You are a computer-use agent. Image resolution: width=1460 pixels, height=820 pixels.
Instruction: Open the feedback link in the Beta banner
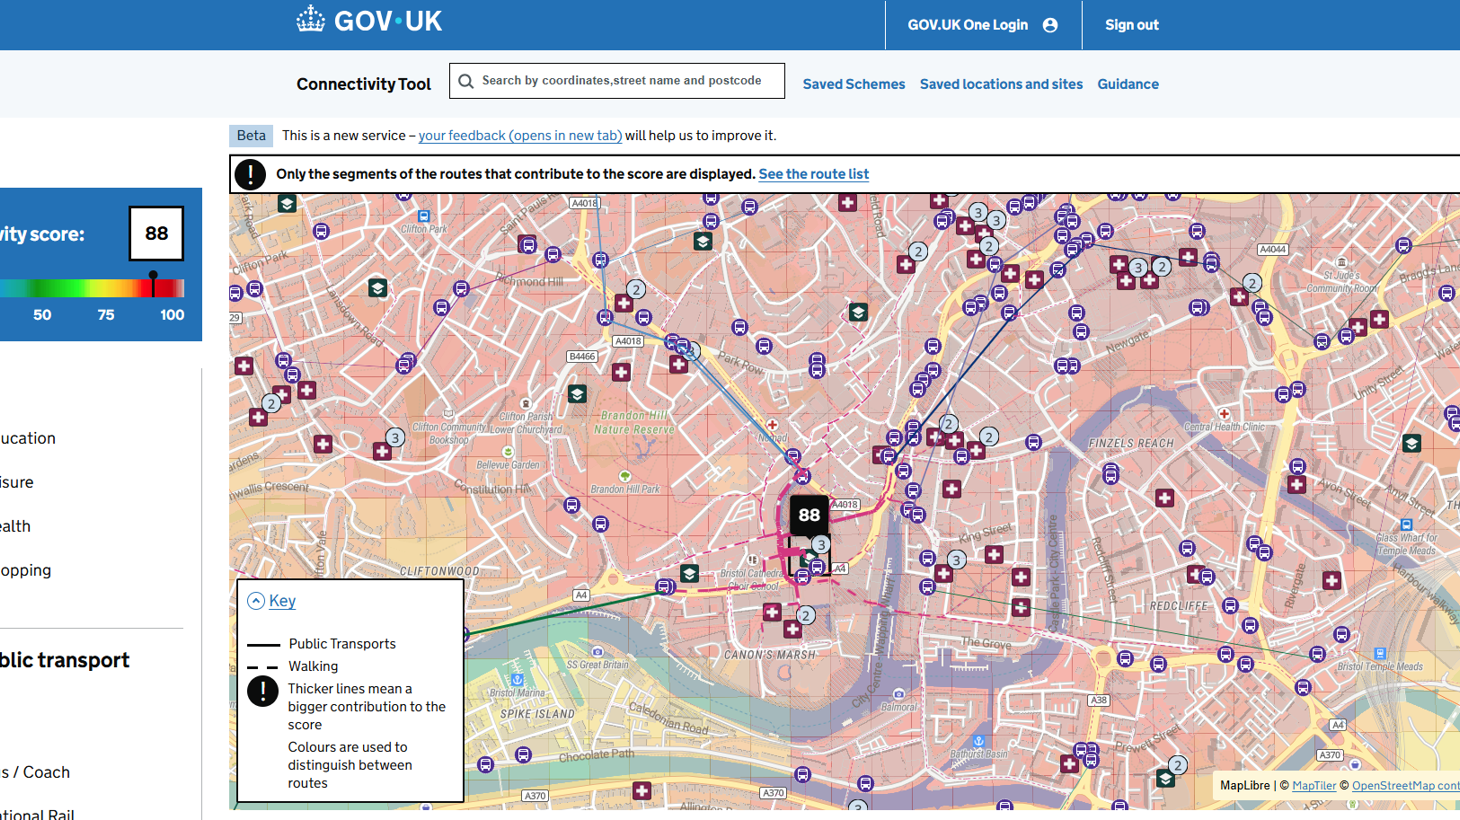pyautogui.click(x=520, y=136)
